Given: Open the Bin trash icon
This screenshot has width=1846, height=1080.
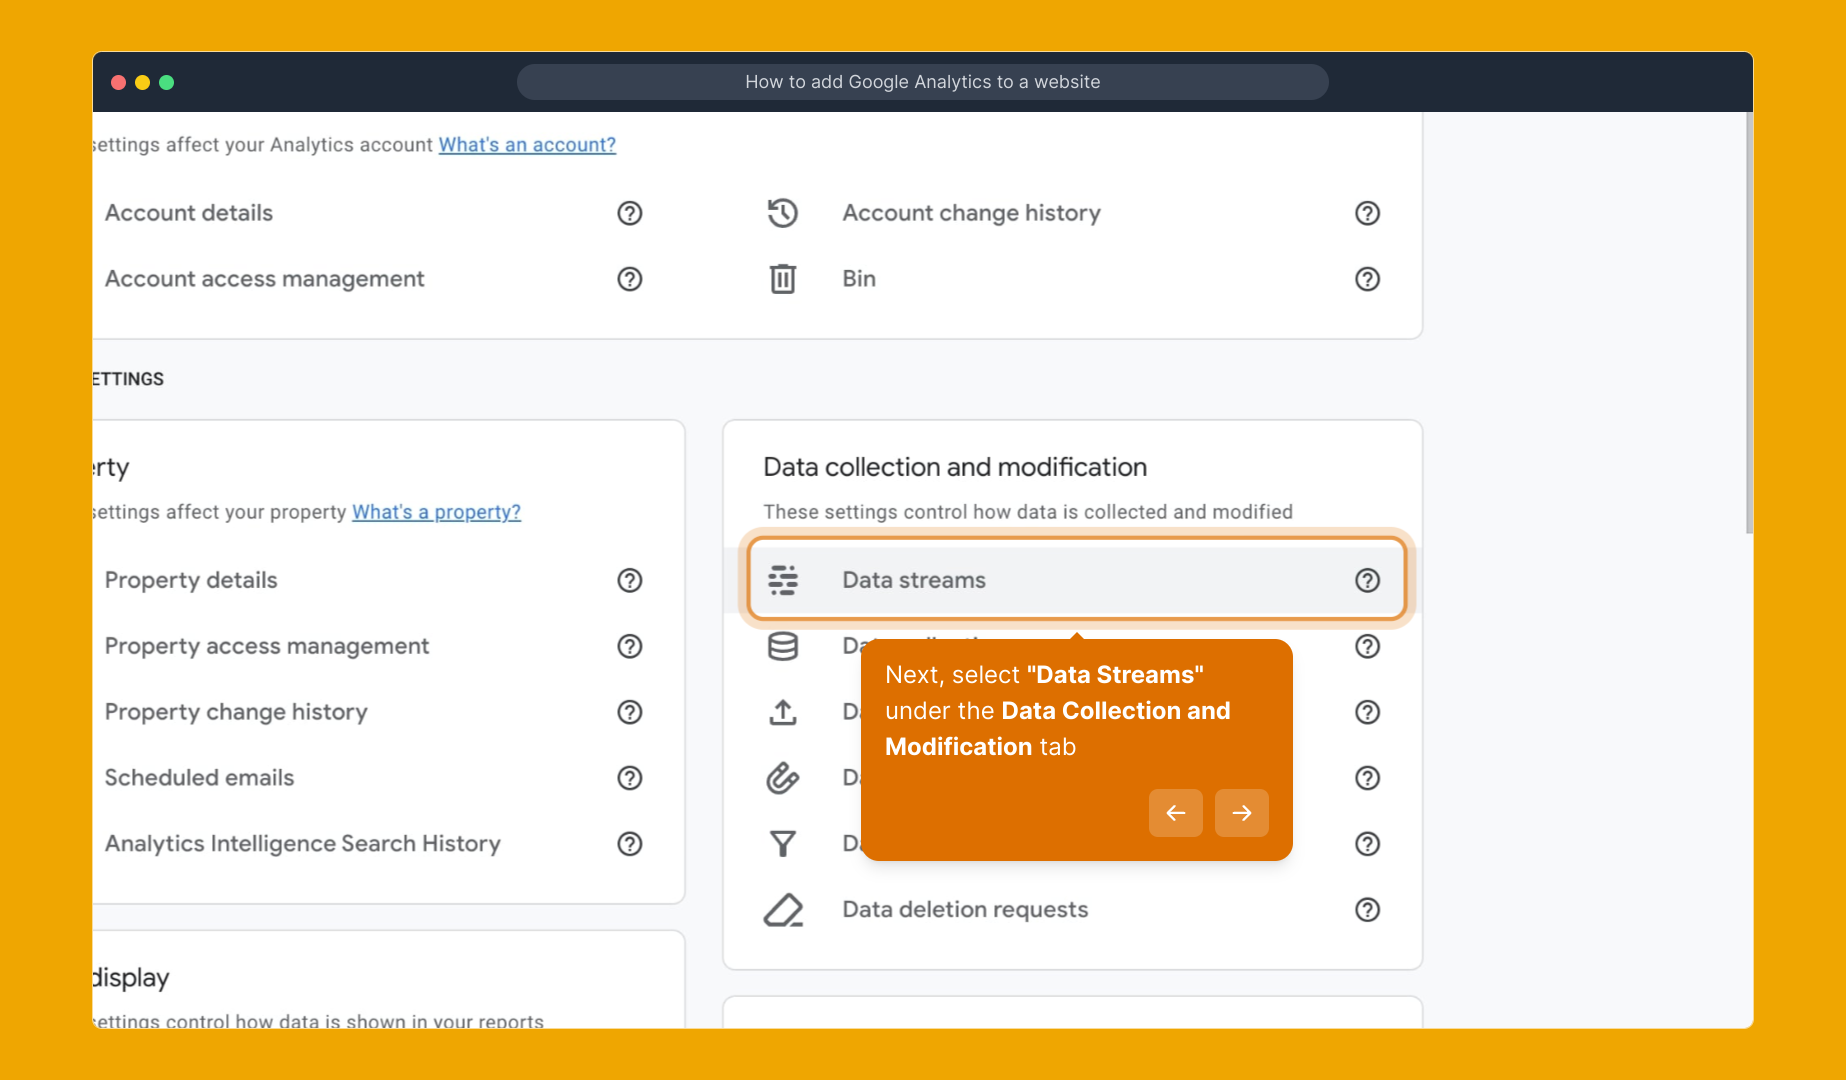Looking at the screenshot, I should tap(785, 279).
